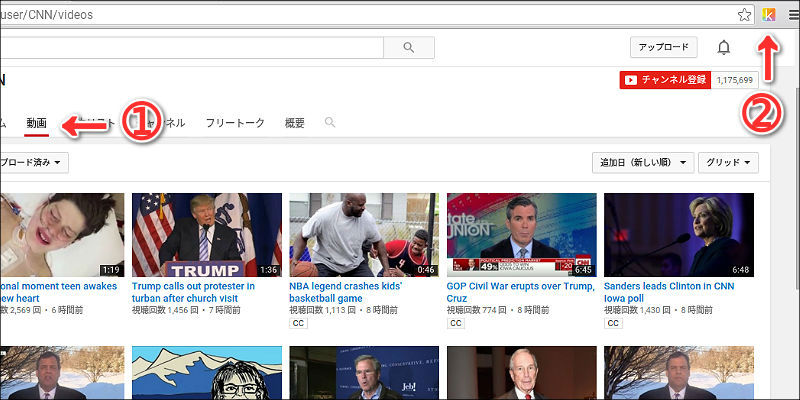
Task: Open the Chrome hamburger menu
Action: coord(794,15)
